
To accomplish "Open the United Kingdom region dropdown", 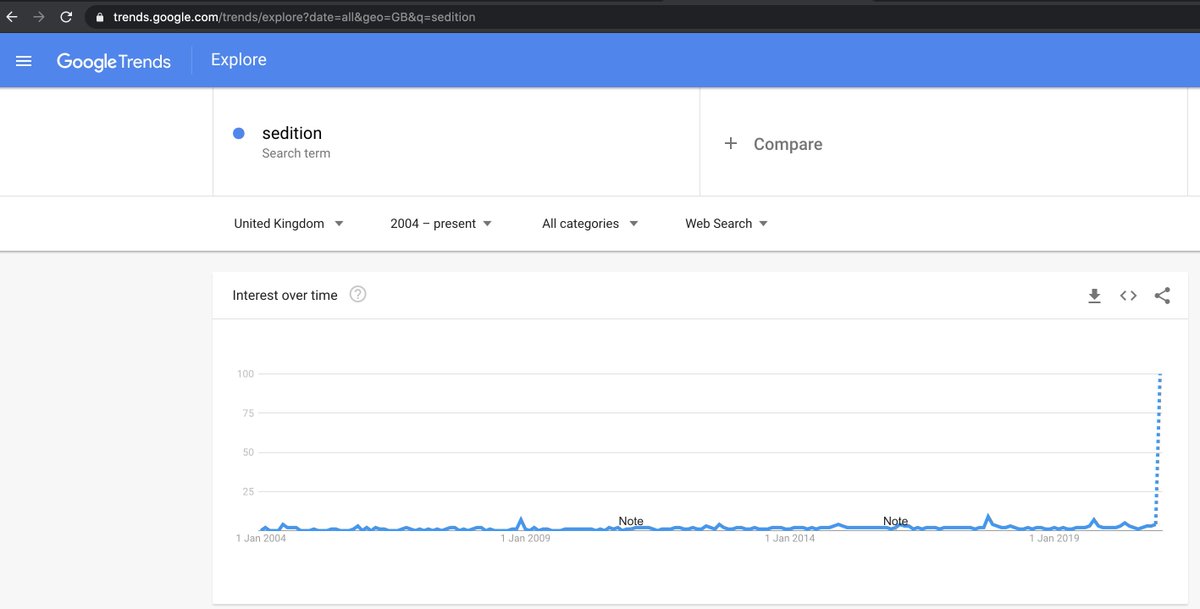I will tap(288, 223).
